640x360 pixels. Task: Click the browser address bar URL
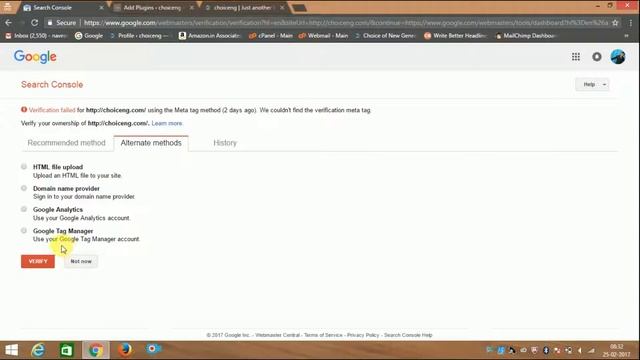click(345, 23)
